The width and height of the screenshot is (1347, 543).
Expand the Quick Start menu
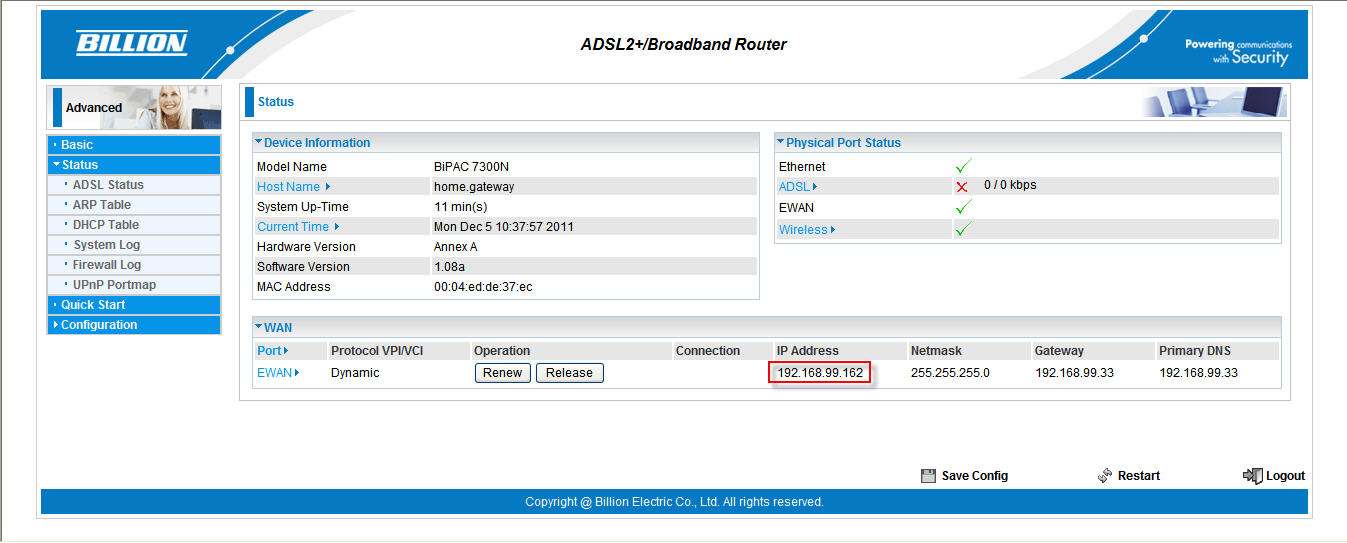134,305
